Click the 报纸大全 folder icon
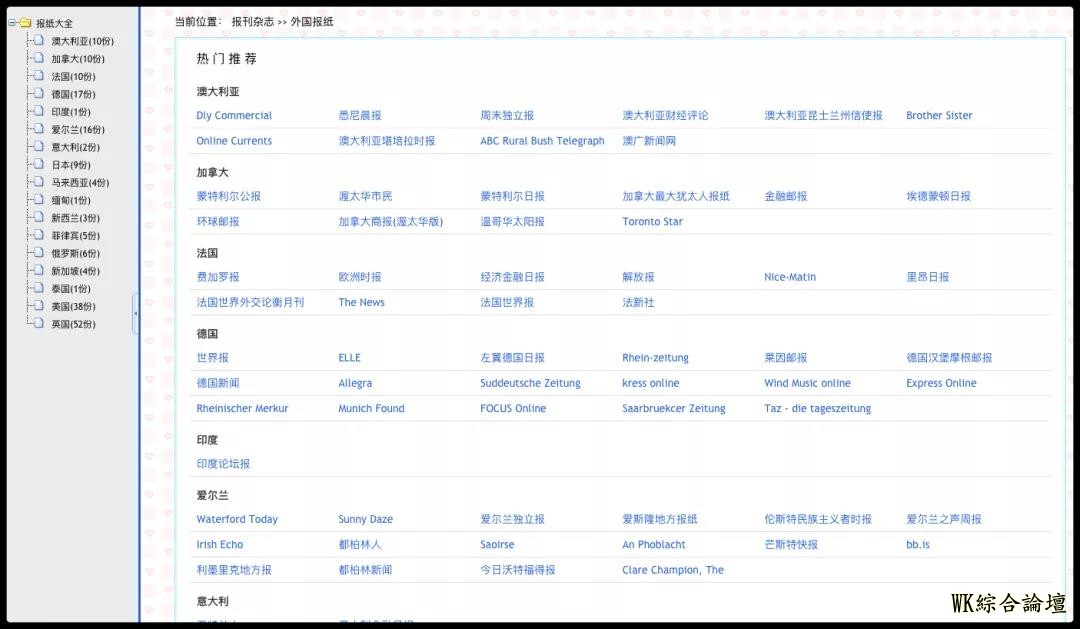 25,23
